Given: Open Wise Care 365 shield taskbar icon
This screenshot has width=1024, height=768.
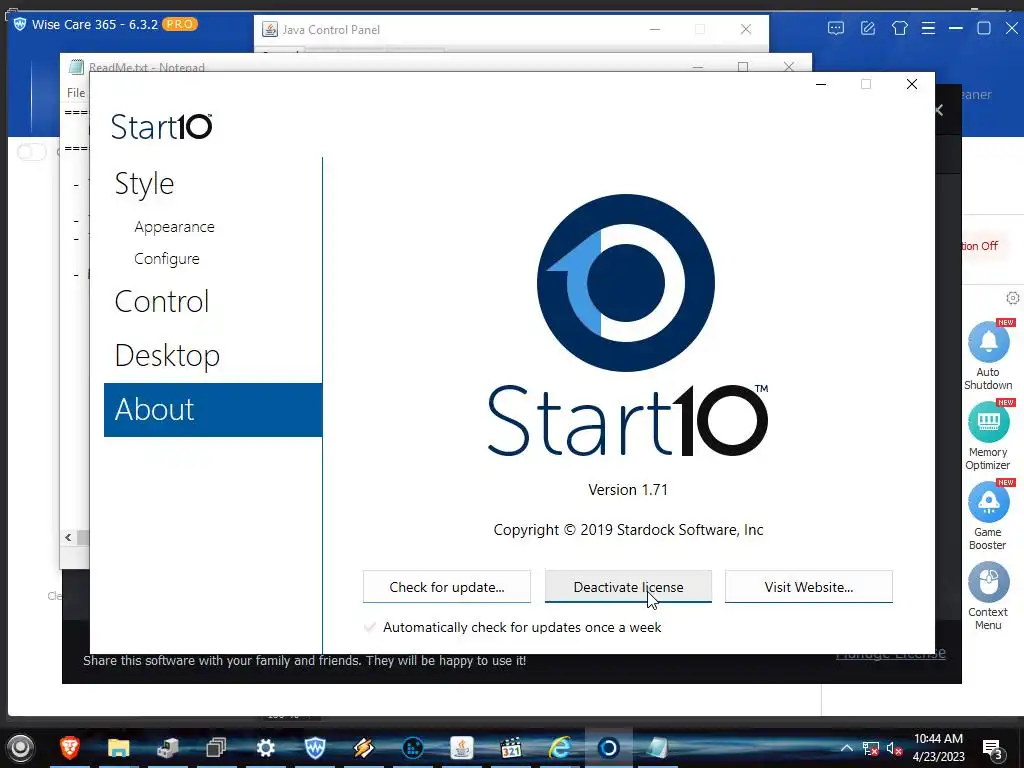Looking at the screenshot, I should click(315, 747).
